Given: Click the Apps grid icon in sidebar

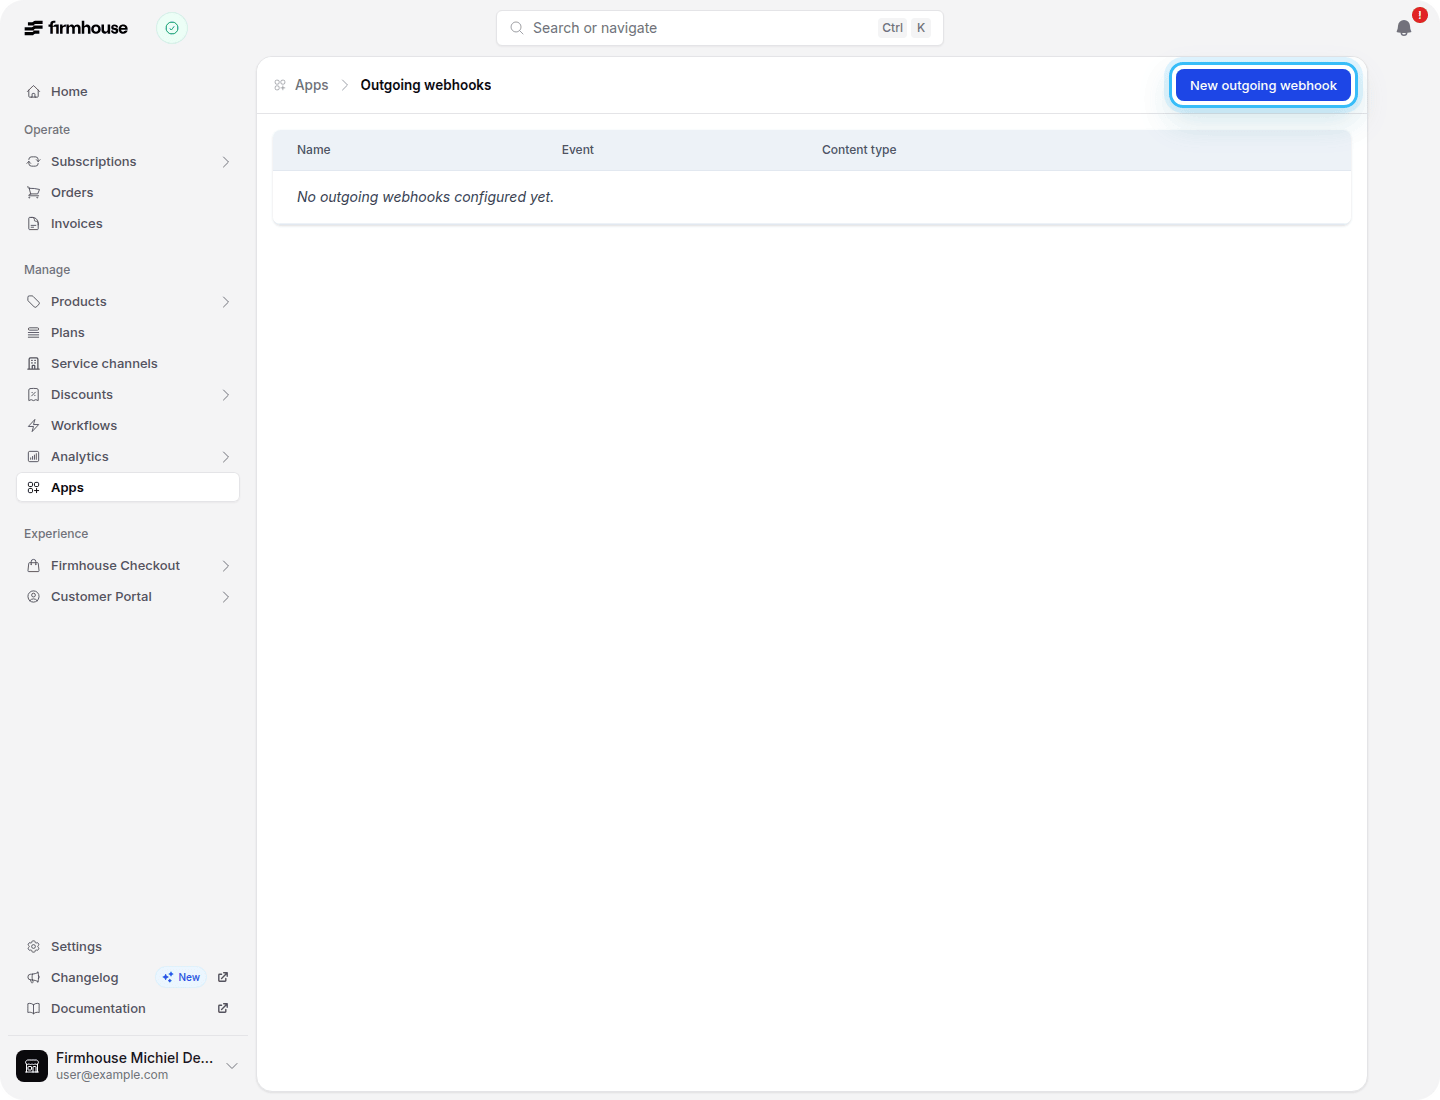Looking at the screenshot, I should (x=34, y=487).
